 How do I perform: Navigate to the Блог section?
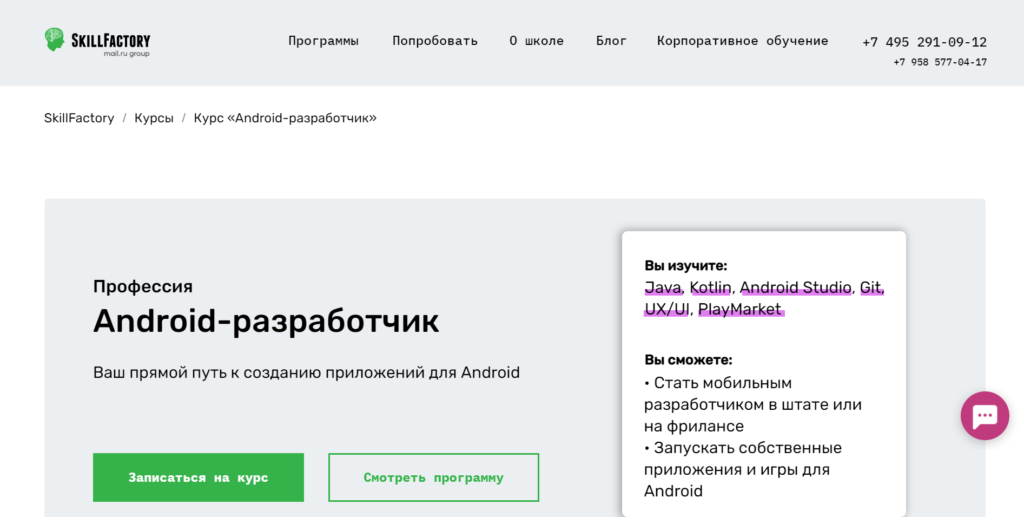pyautogui.click(x=611, y=41)
